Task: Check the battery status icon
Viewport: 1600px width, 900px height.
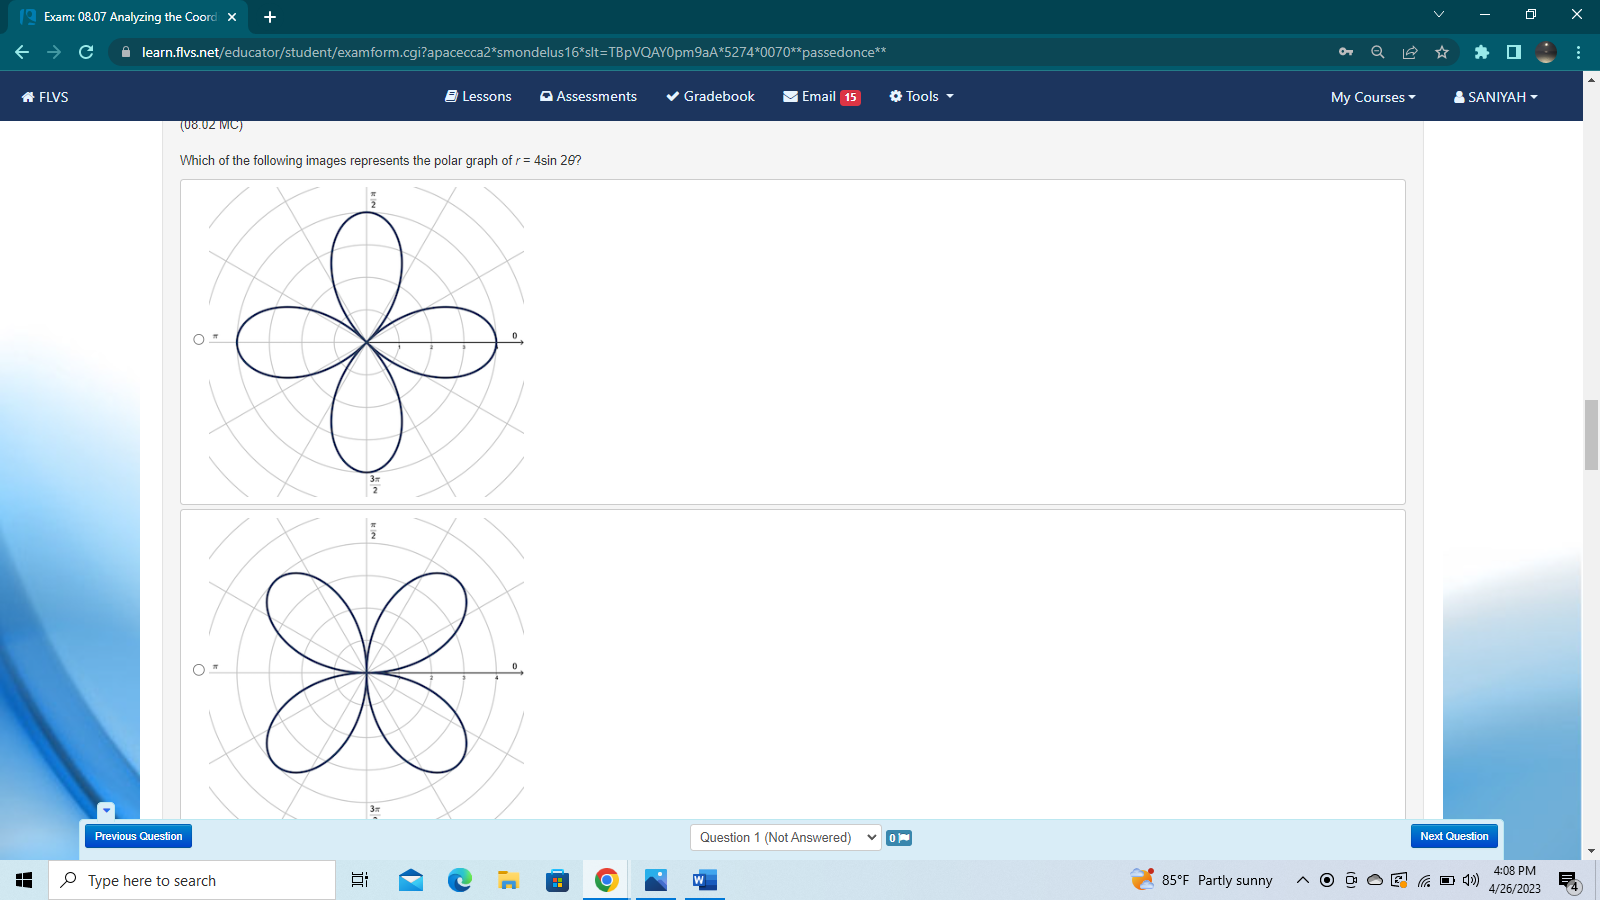Action: tap(1447, 881)
